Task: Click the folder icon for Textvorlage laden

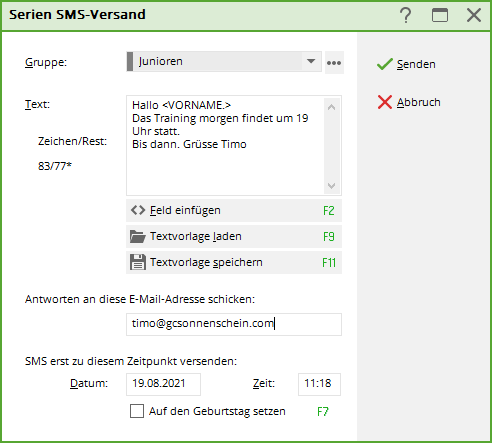Action: [138, 236]
